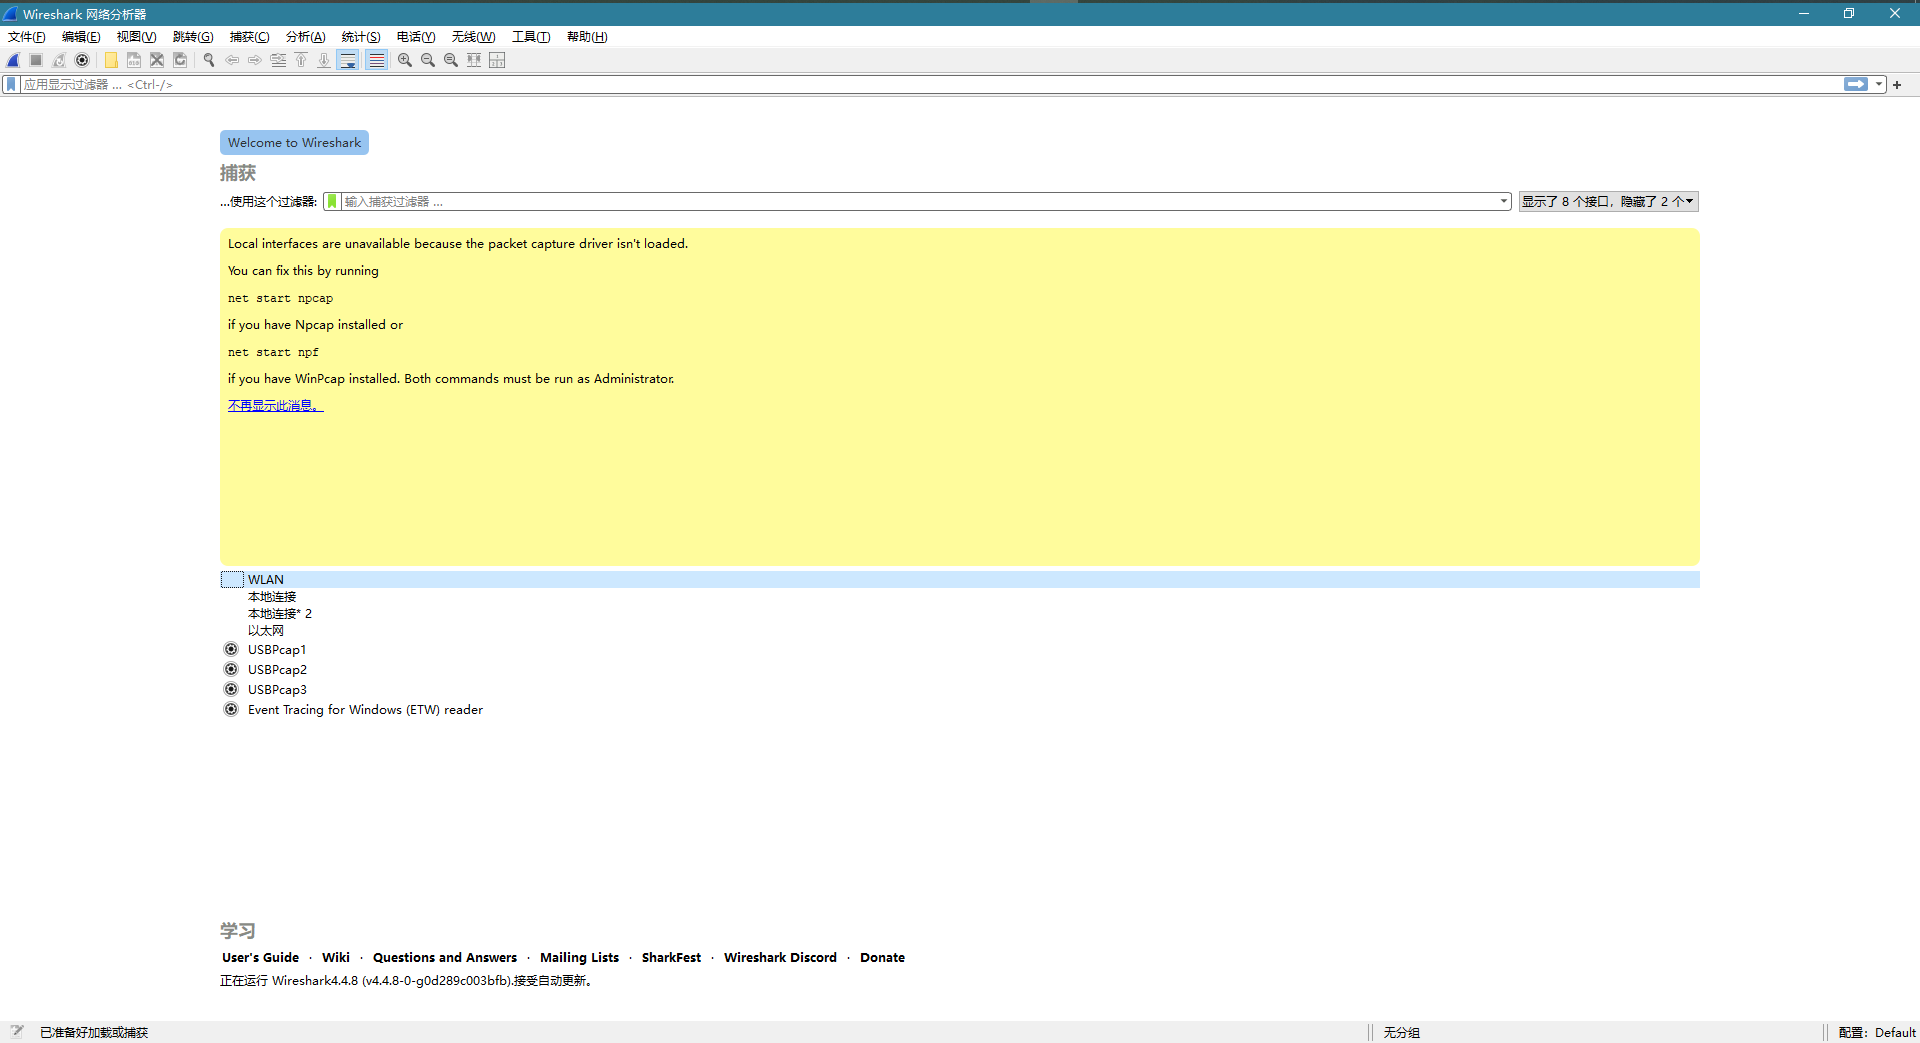Open the 工具(T) menu
The height and width of the screenshot is (1043, 1920).
coord(531,37)
